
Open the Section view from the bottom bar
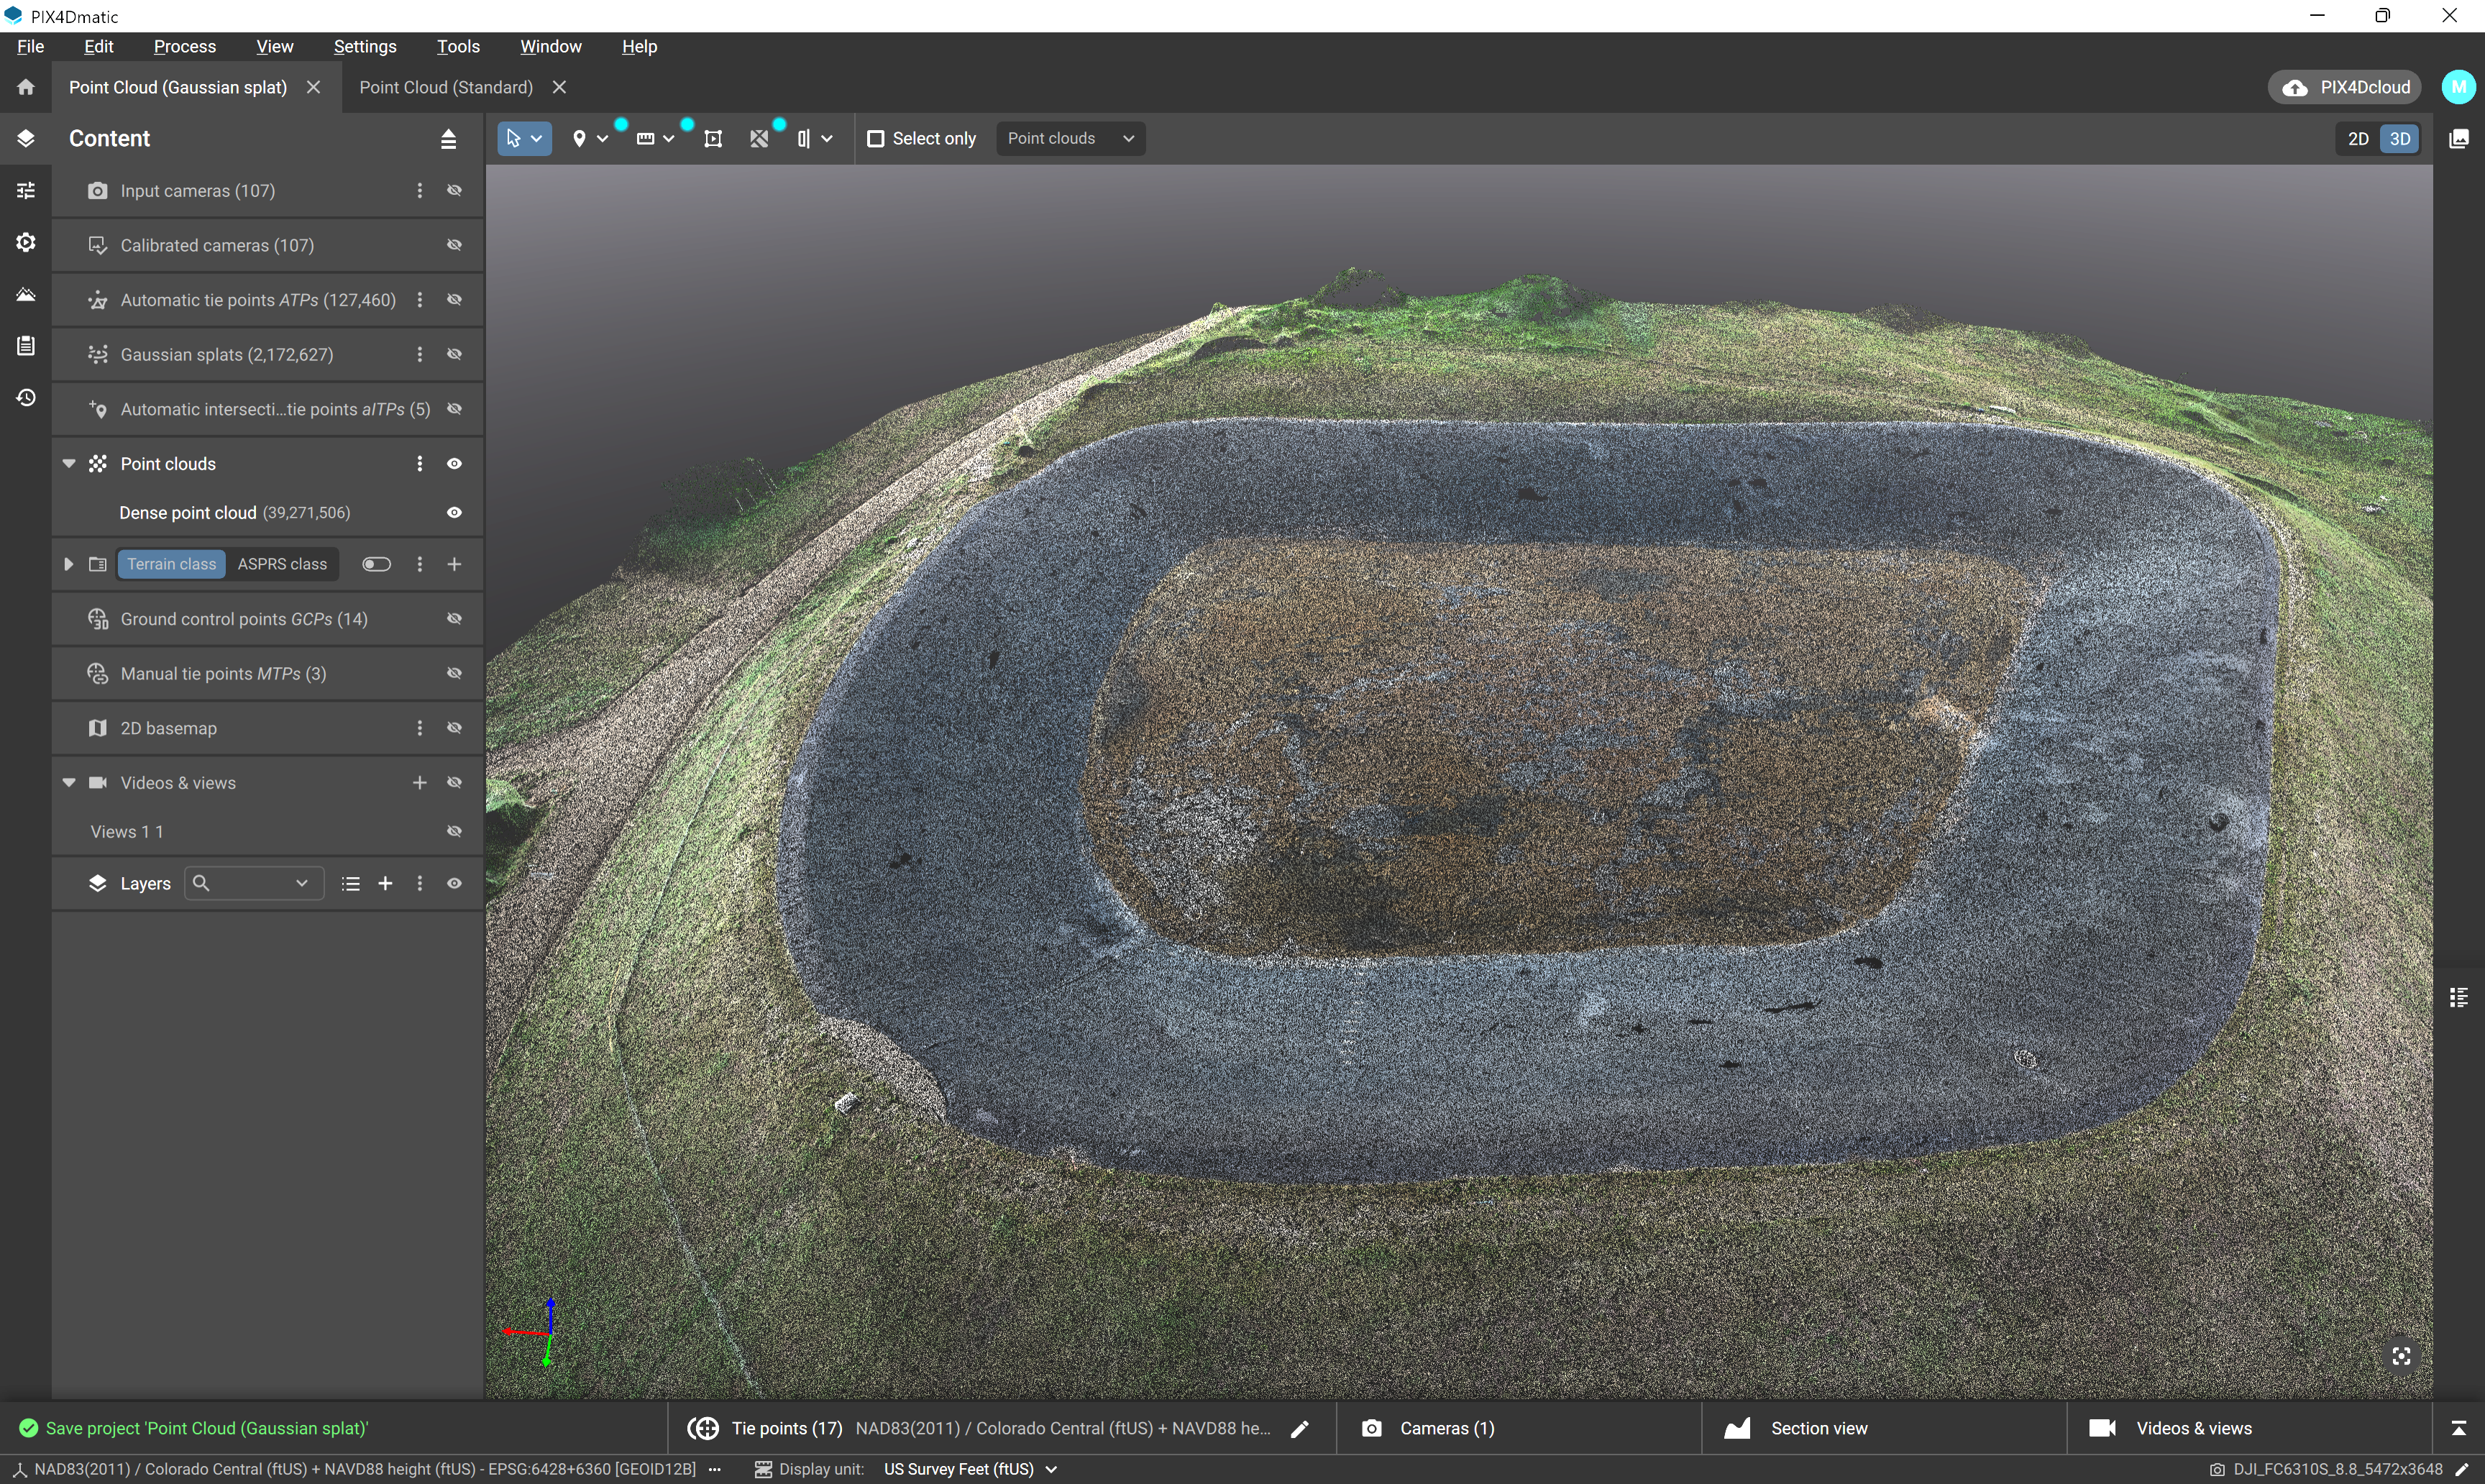point(1816,1427)
